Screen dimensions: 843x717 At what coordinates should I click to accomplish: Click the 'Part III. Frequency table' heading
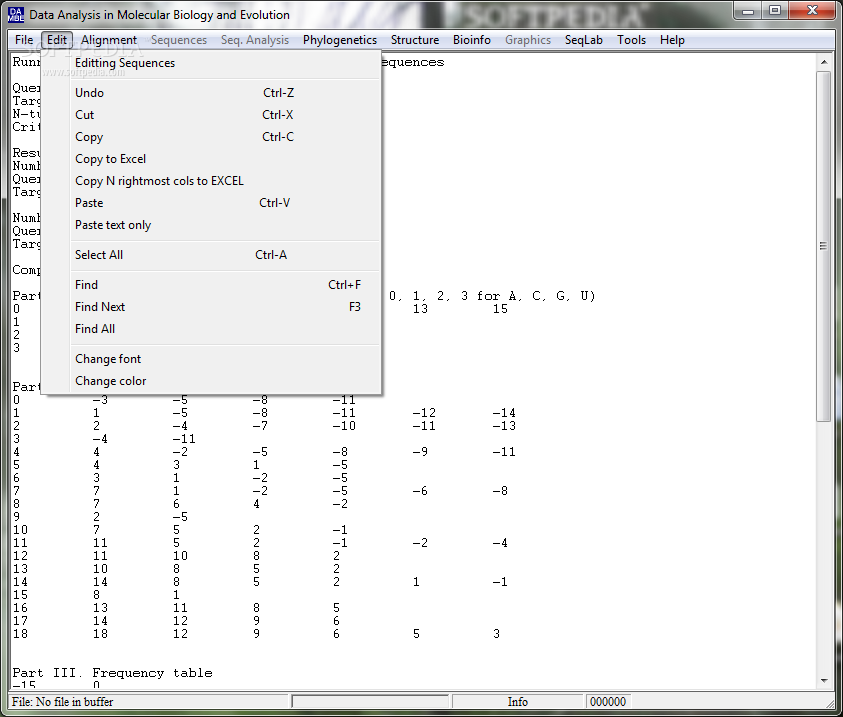point(112,673)
